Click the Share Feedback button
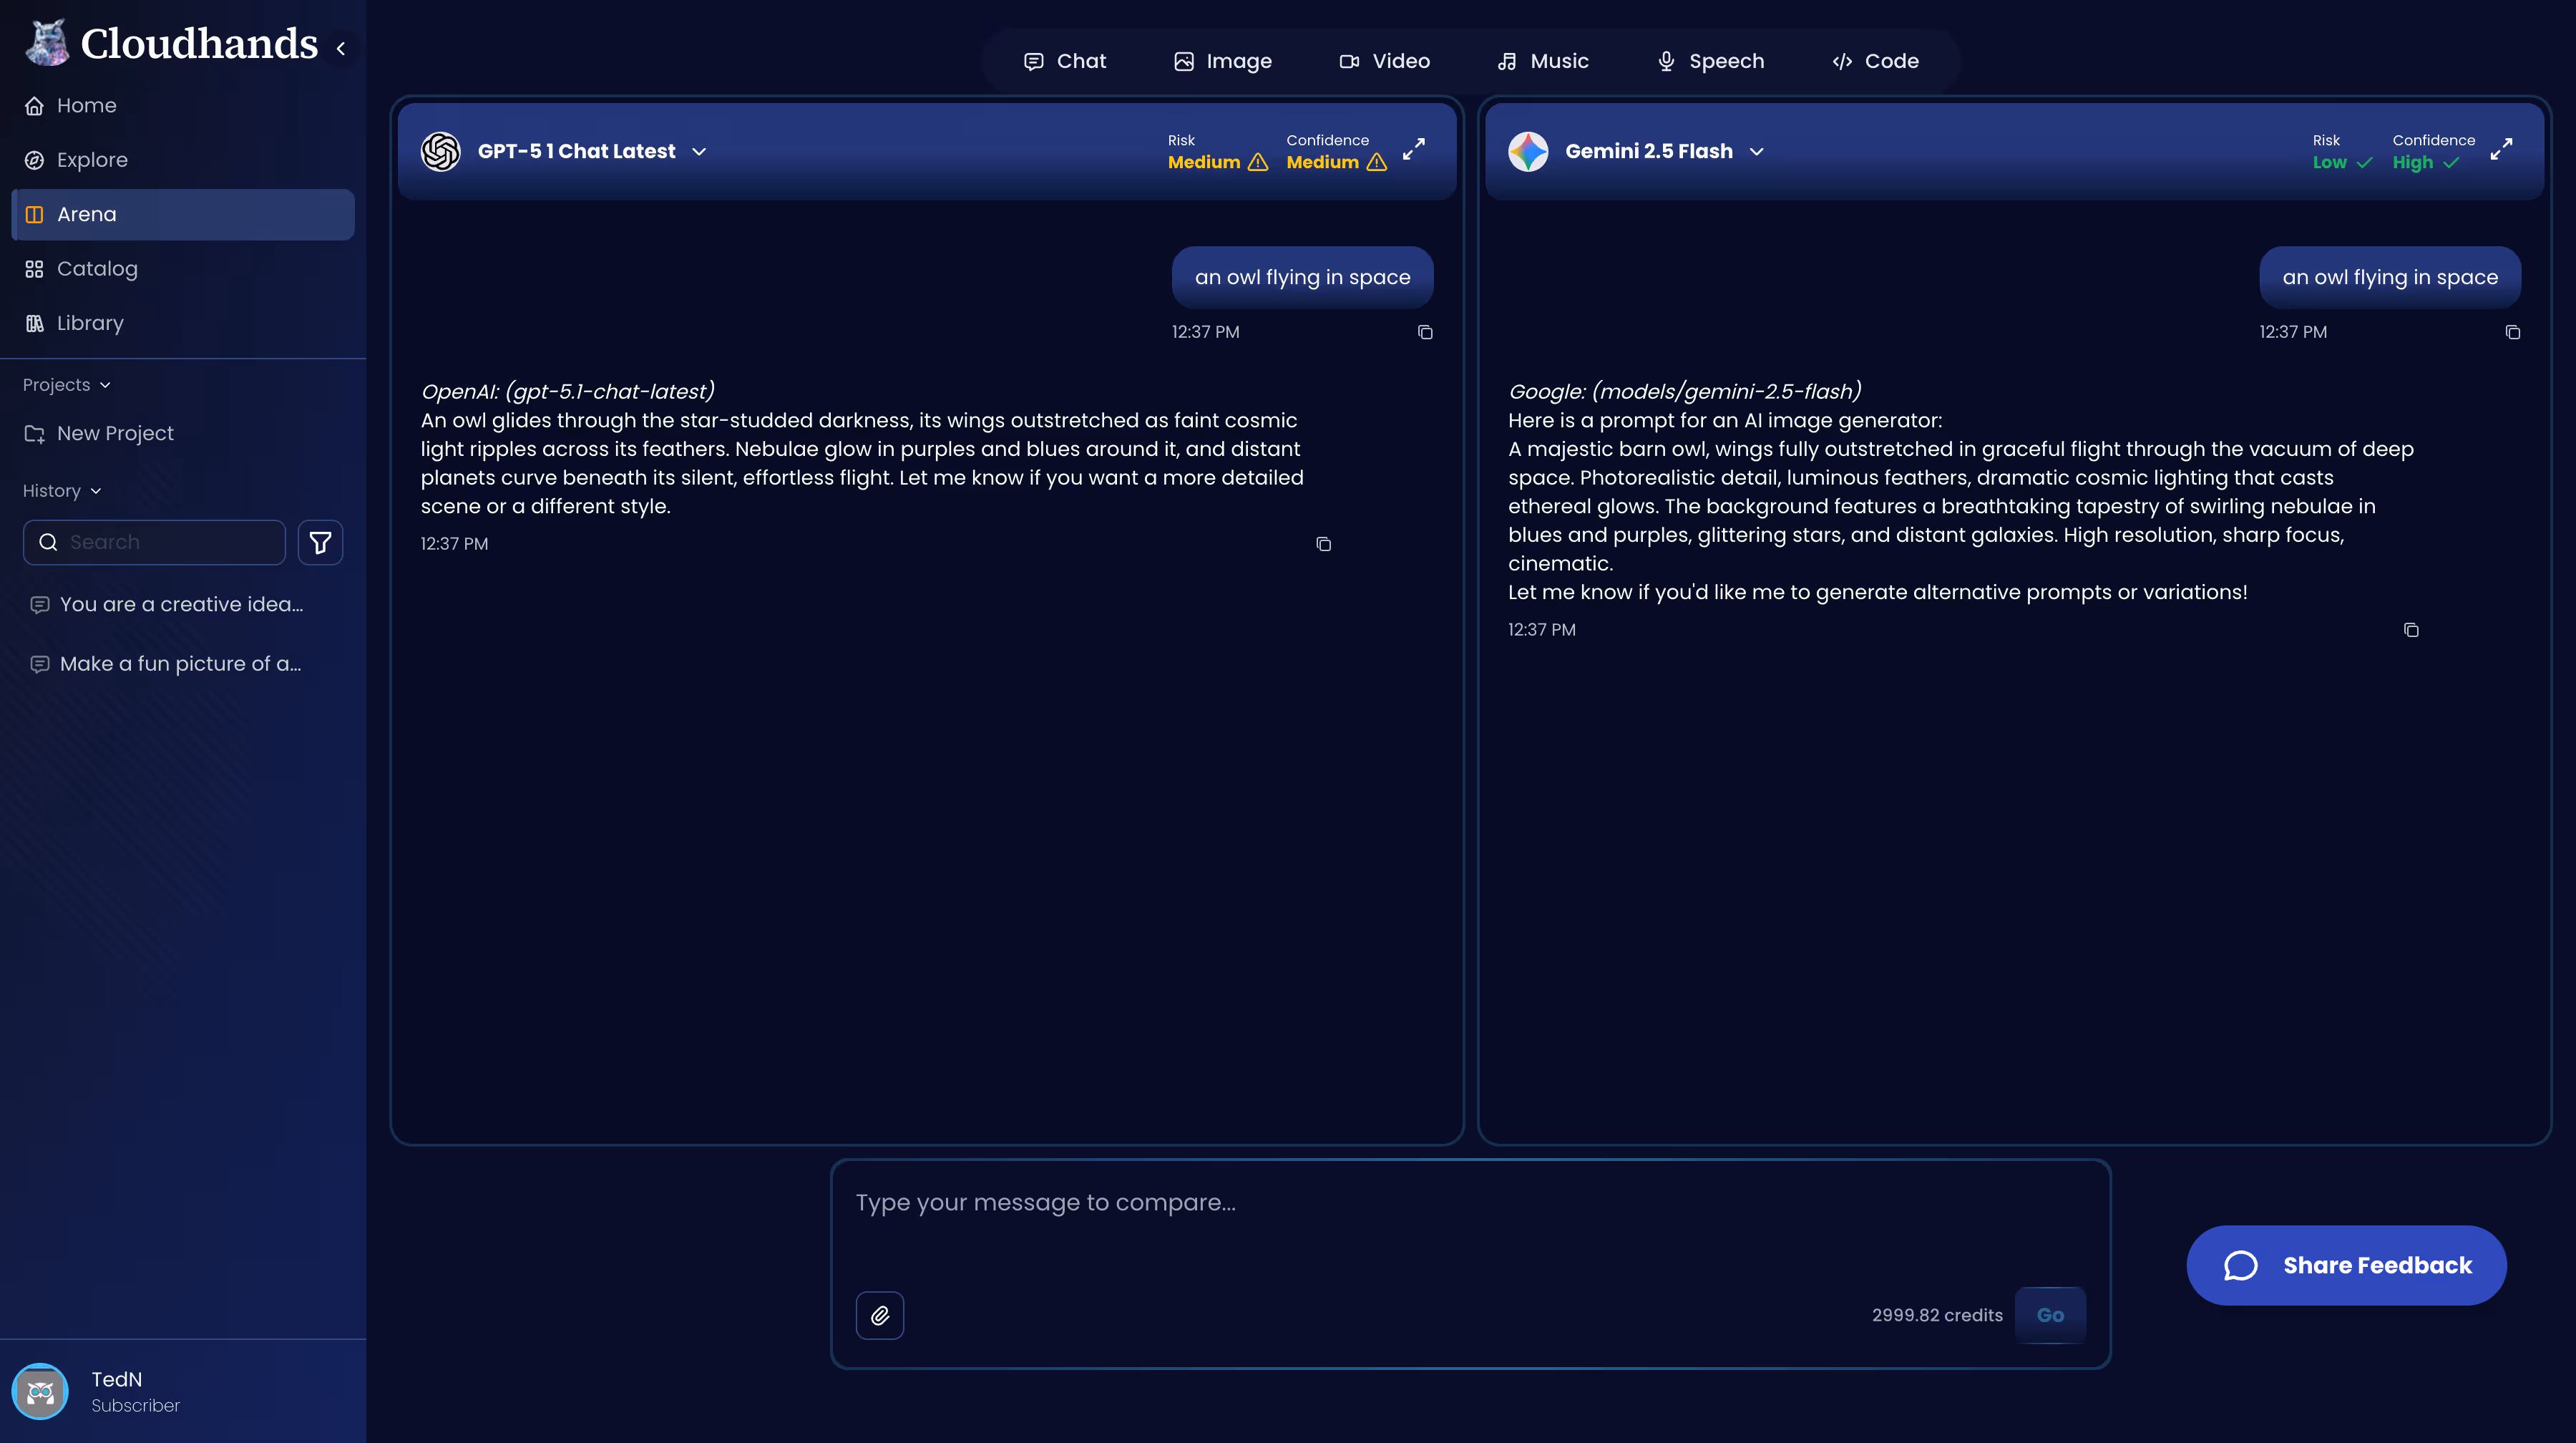Screen dimensions: 2576x1443 point(2346,1265)
